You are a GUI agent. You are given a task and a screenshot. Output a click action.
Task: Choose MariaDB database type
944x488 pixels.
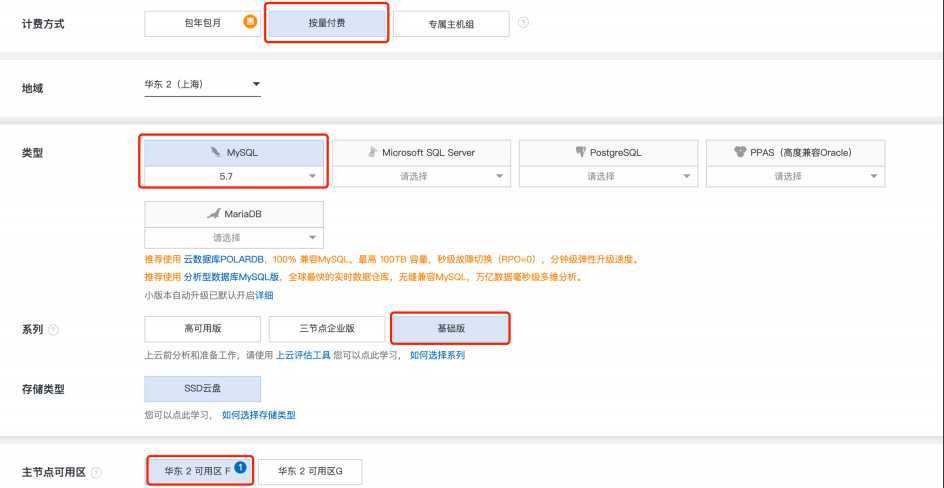[x=234, y=214]
